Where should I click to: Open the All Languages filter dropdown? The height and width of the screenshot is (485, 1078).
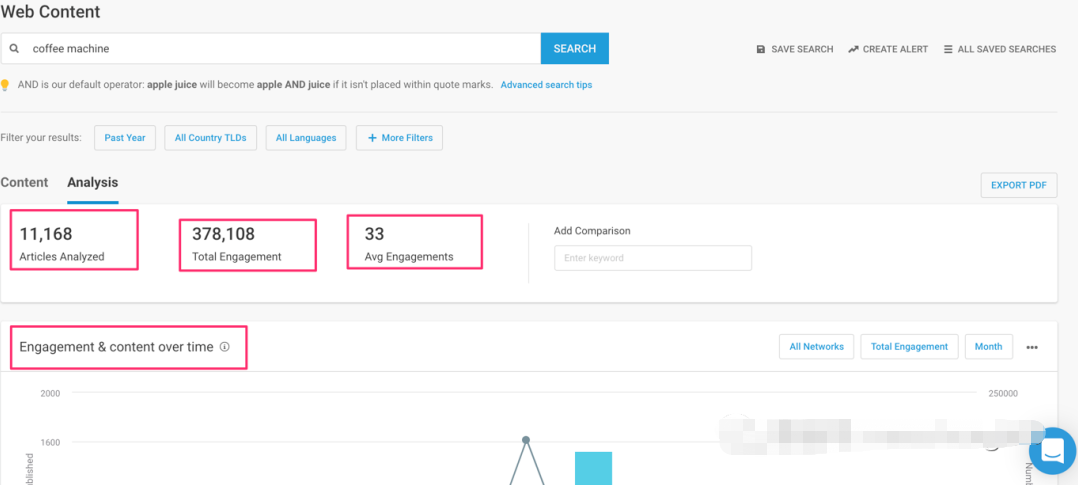pyautogui.click(x=306, y=138)
